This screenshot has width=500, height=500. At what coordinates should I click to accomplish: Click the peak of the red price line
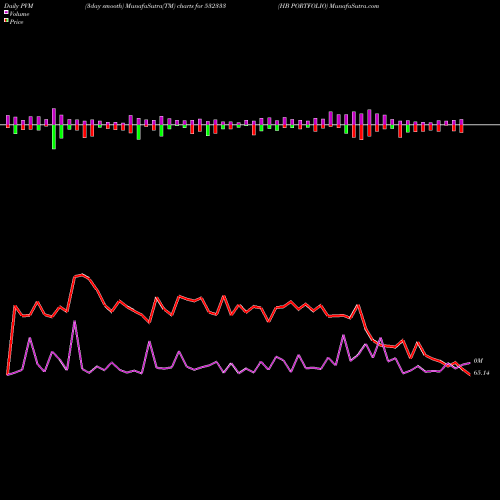point(82,275)
